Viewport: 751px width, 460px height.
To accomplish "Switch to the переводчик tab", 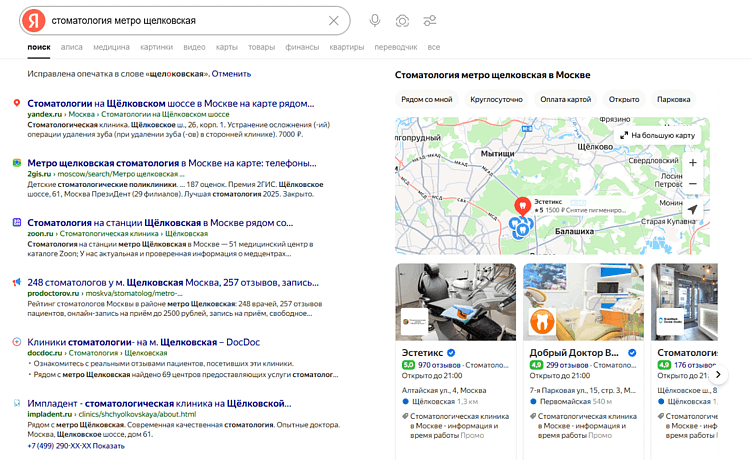I will pyautogui.click(x=396, y=47).
